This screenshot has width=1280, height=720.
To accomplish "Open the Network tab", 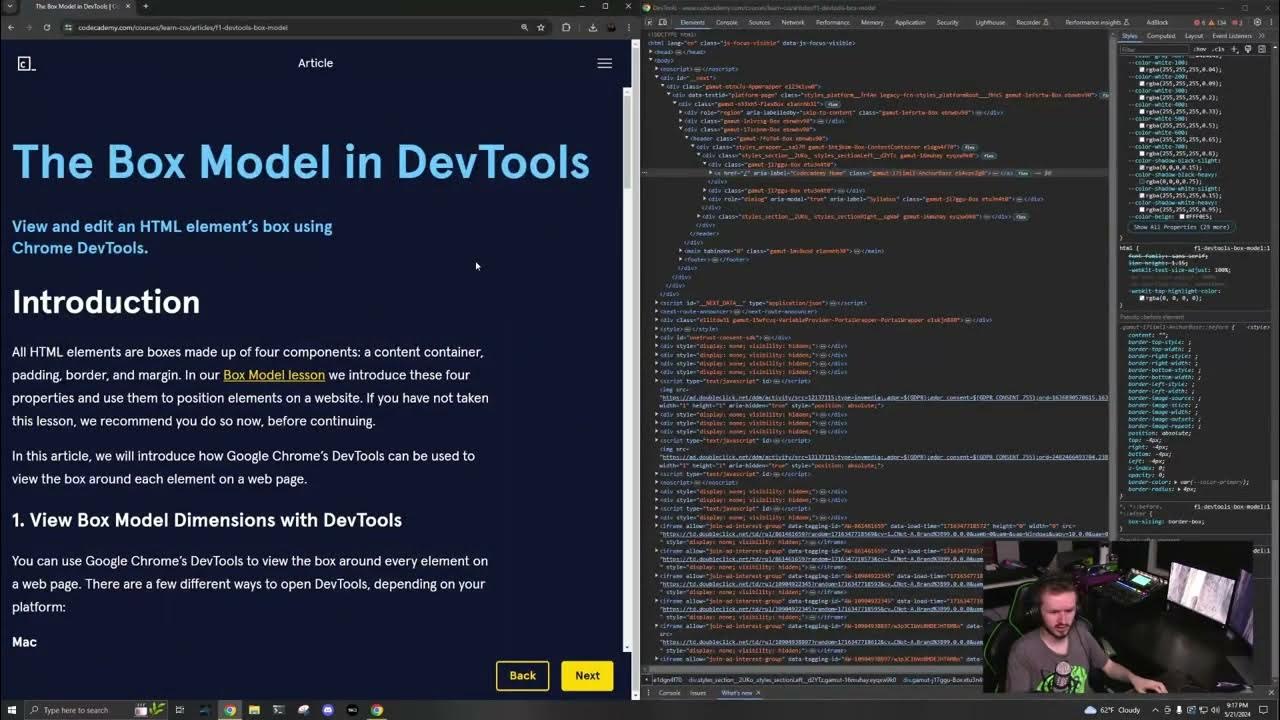I will coord(793,22).
